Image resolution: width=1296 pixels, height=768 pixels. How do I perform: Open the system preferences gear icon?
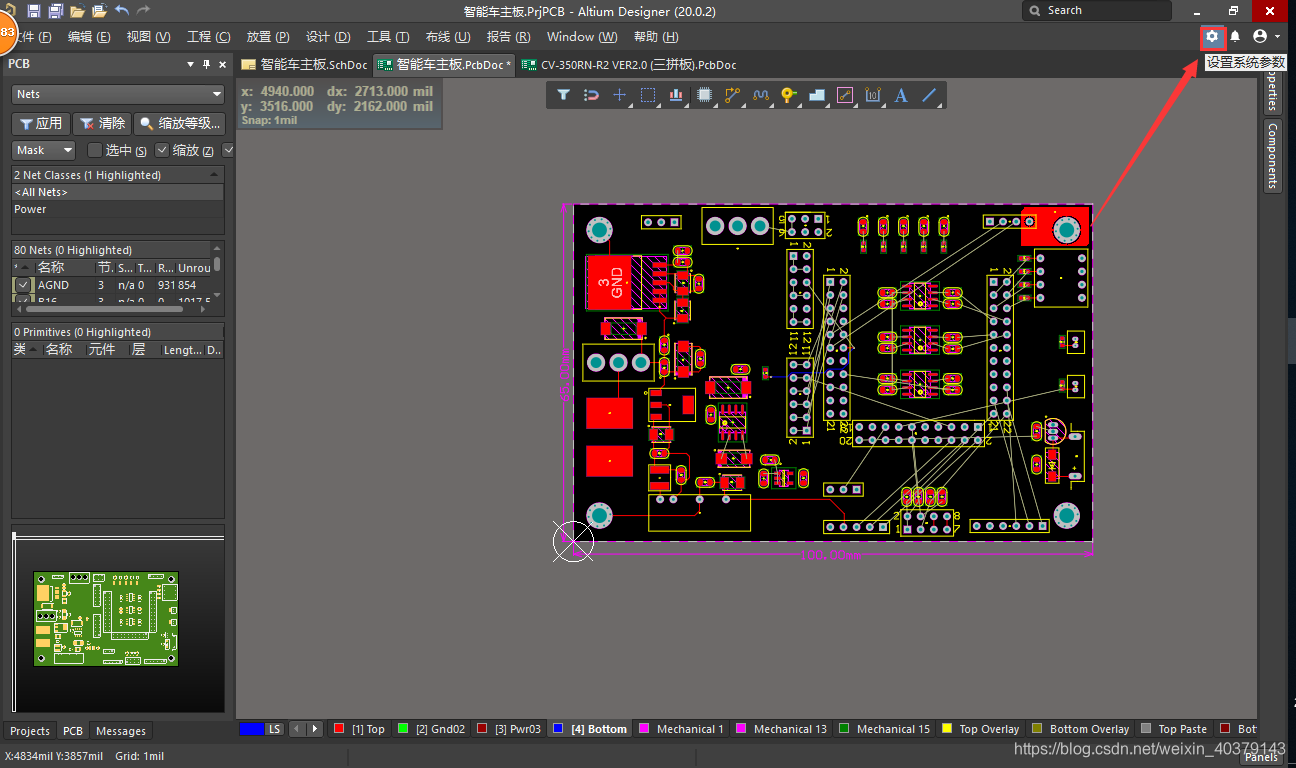[x=1212, y=36]
